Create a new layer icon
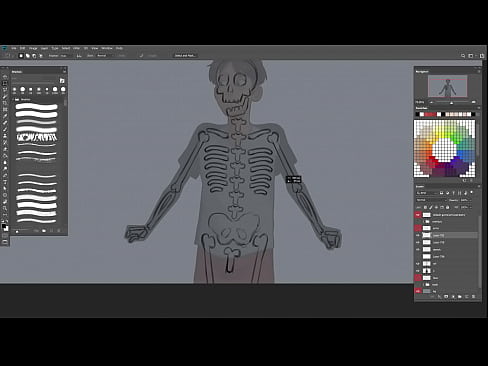The image size is (488, 366). pos(466,296)
